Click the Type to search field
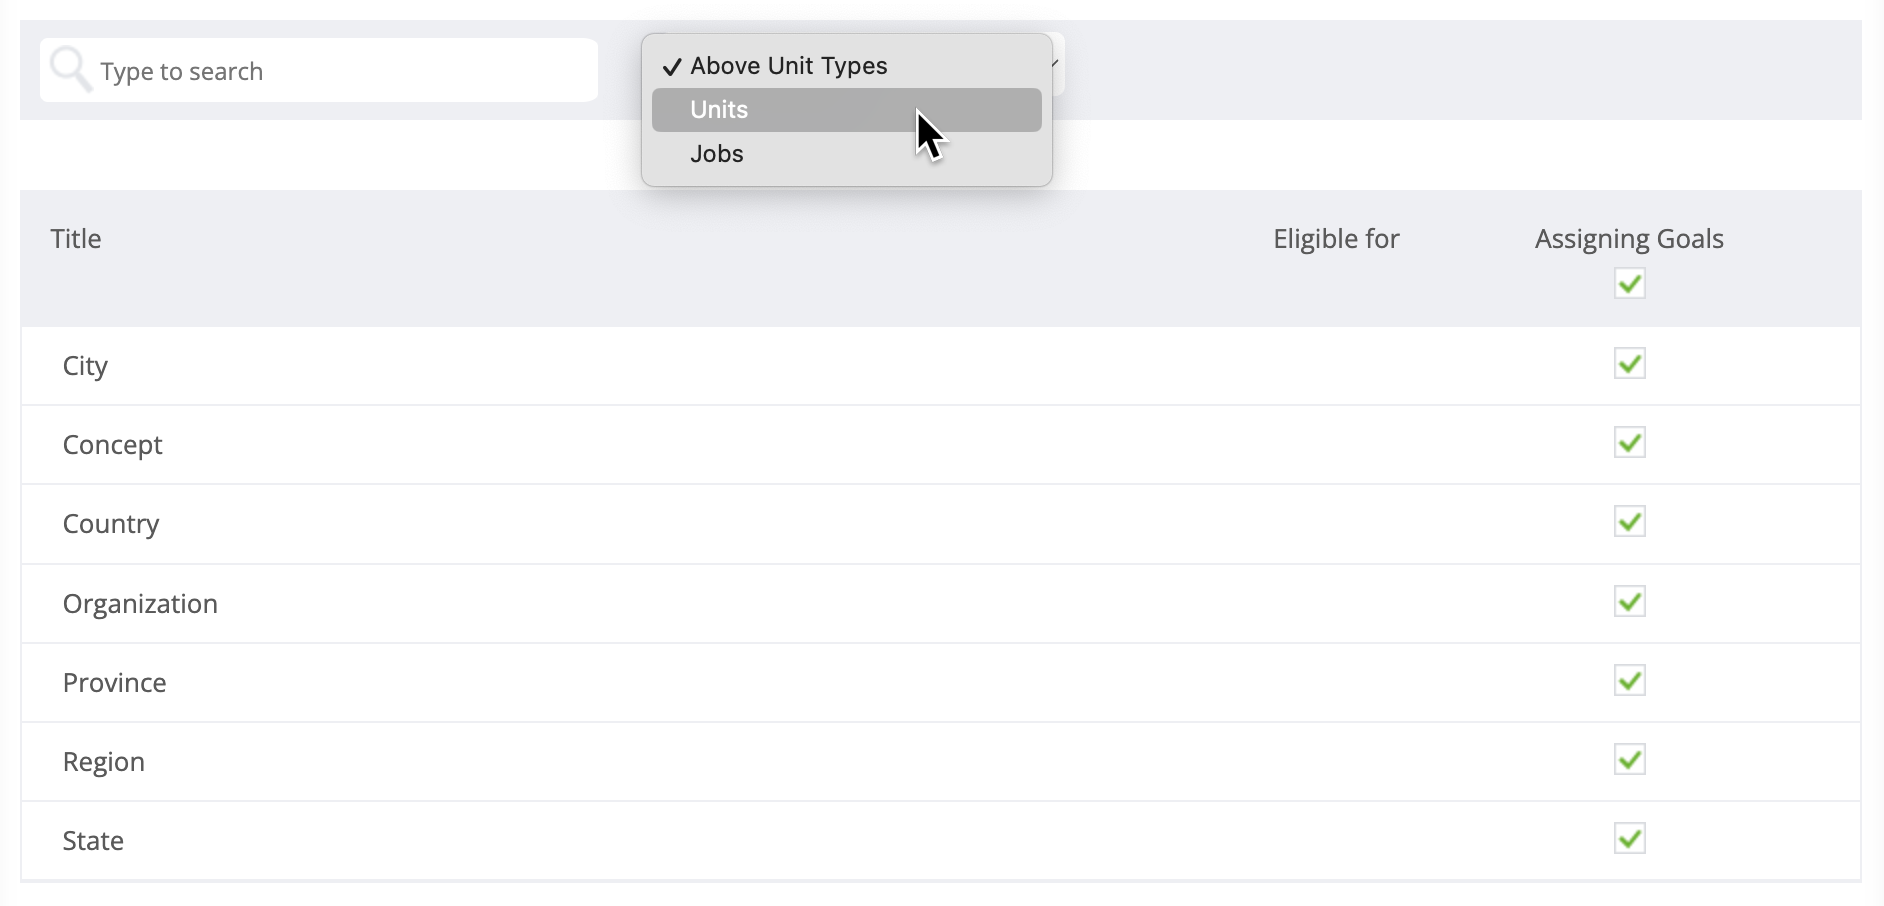This screenshot has width=1884, height=906. pos(319,70)
